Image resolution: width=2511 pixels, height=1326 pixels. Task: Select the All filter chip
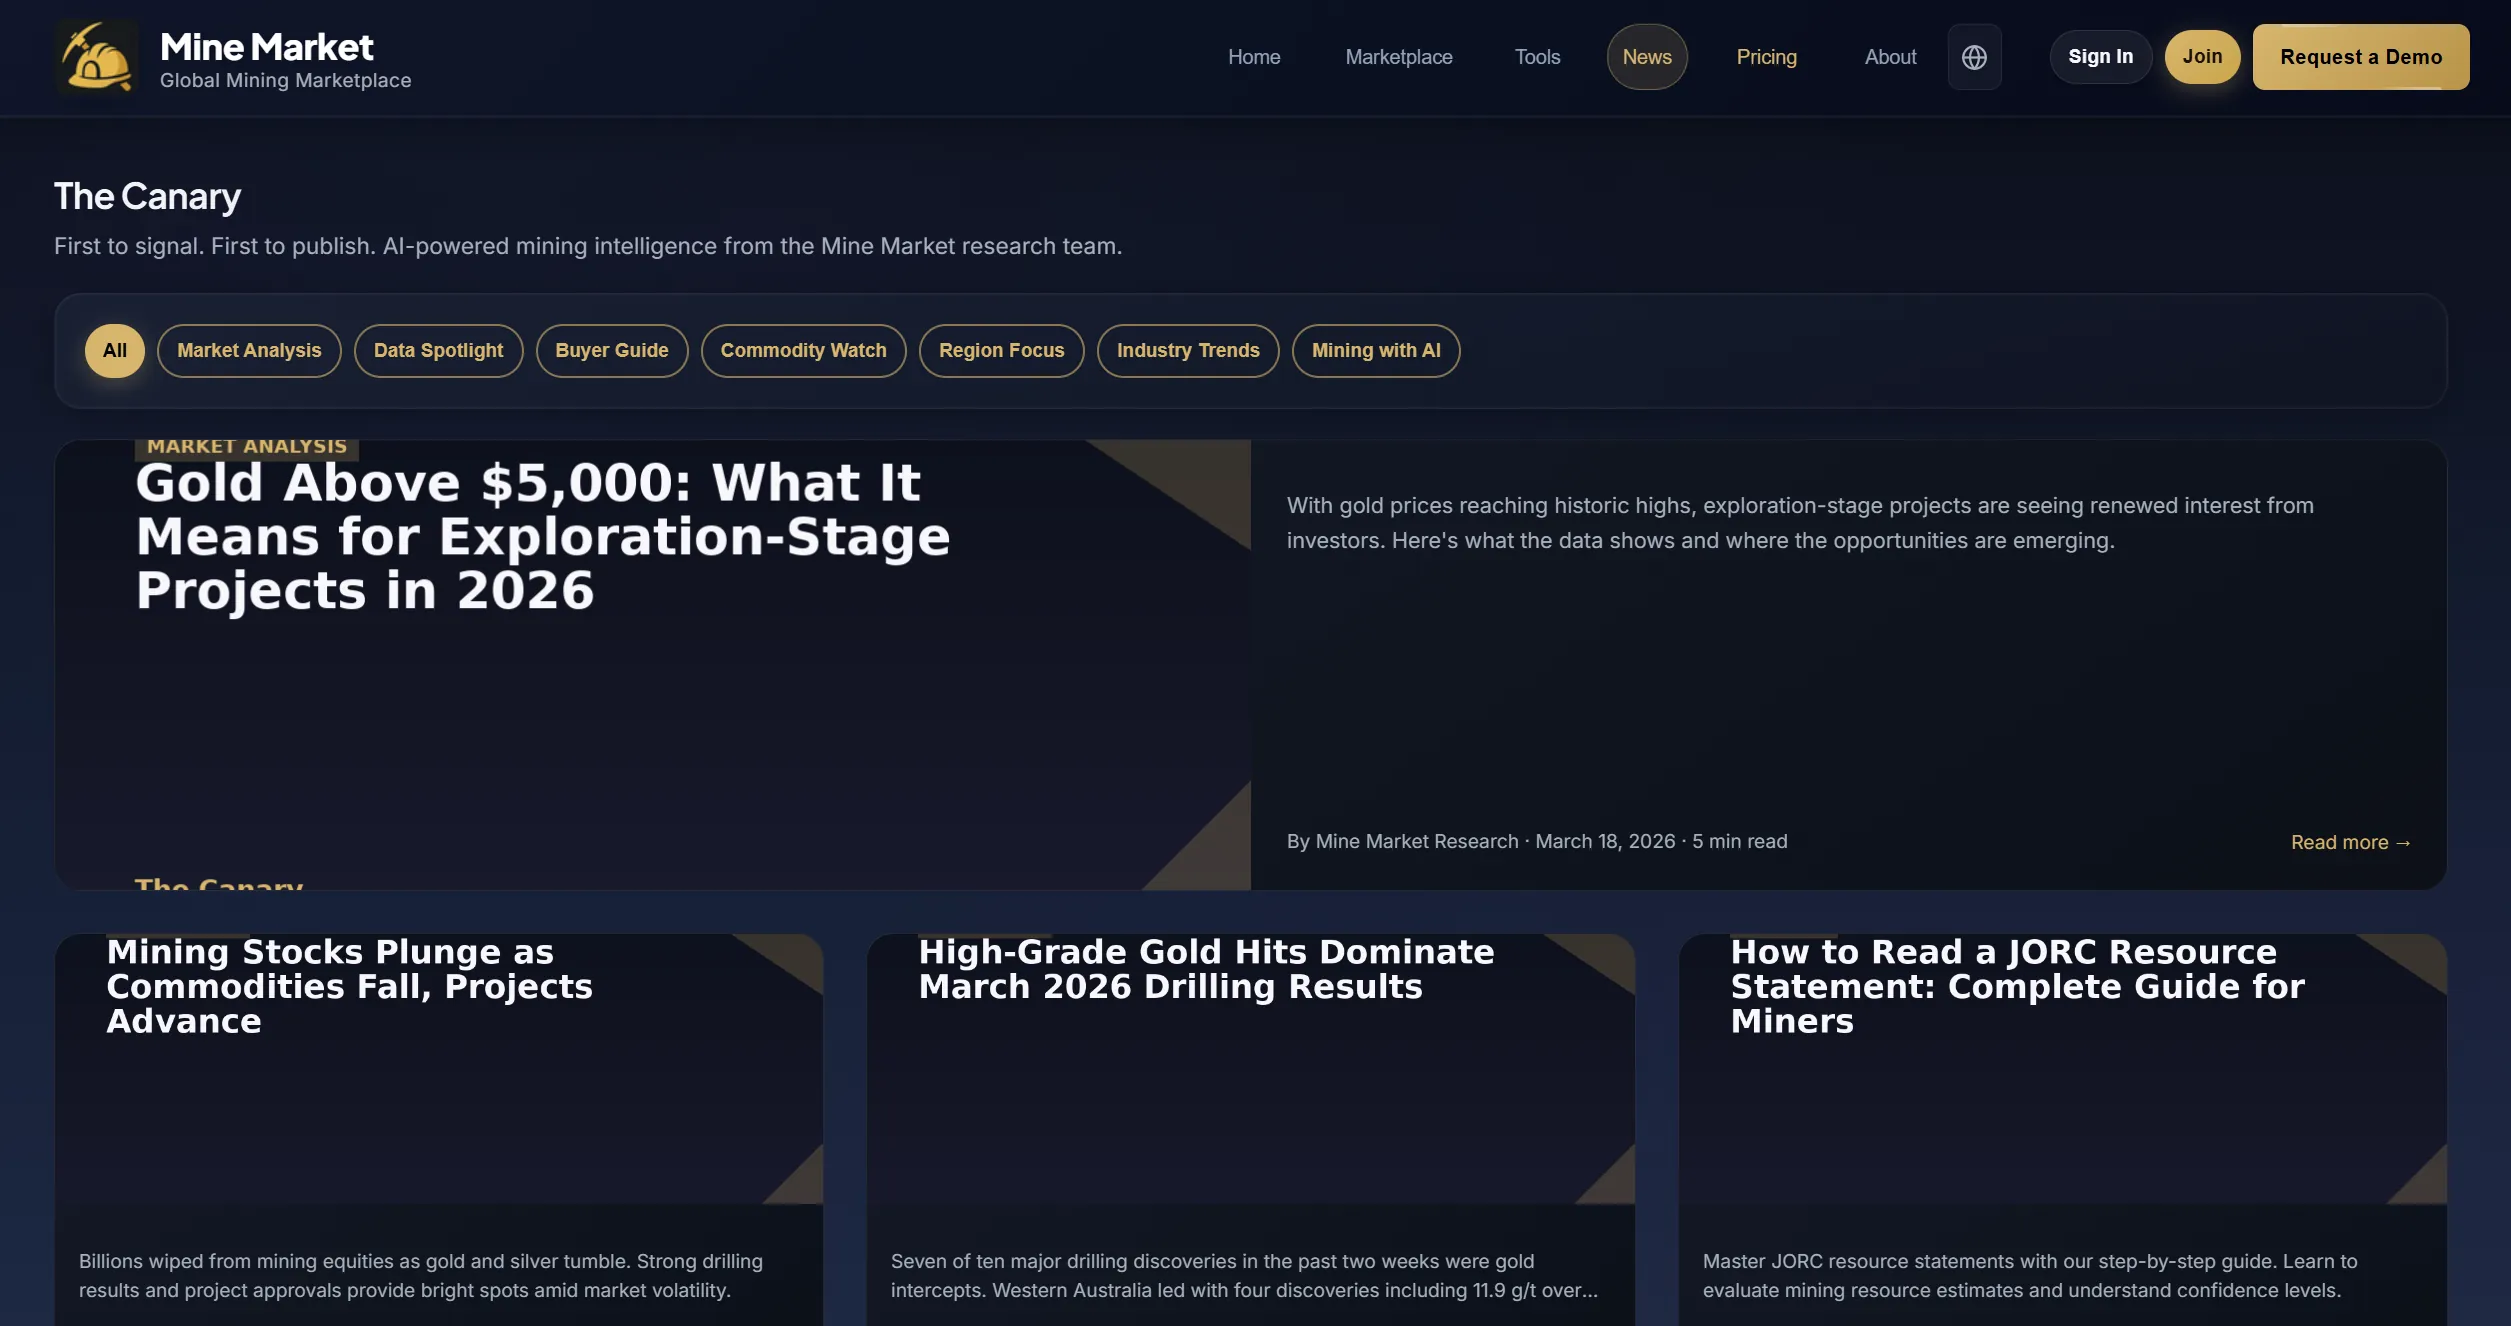pos(114,351)
